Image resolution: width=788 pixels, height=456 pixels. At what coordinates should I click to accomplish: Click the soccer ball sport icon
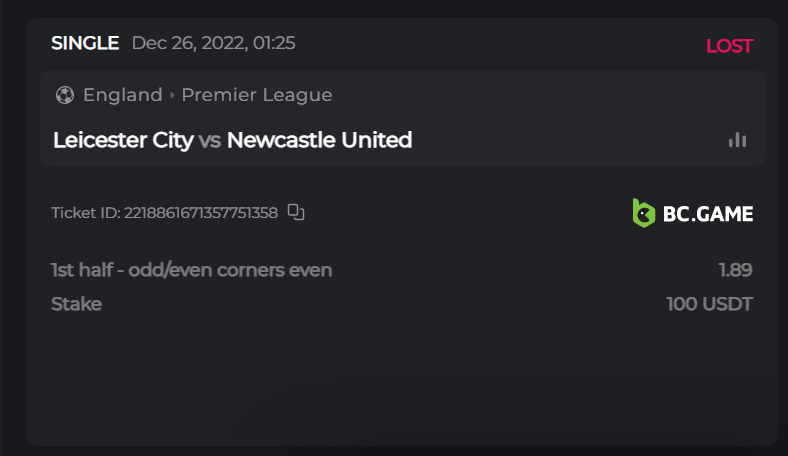65,96
